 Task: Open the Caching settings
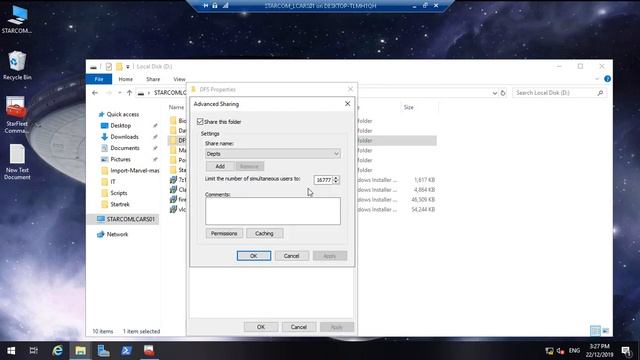(264, 233)
